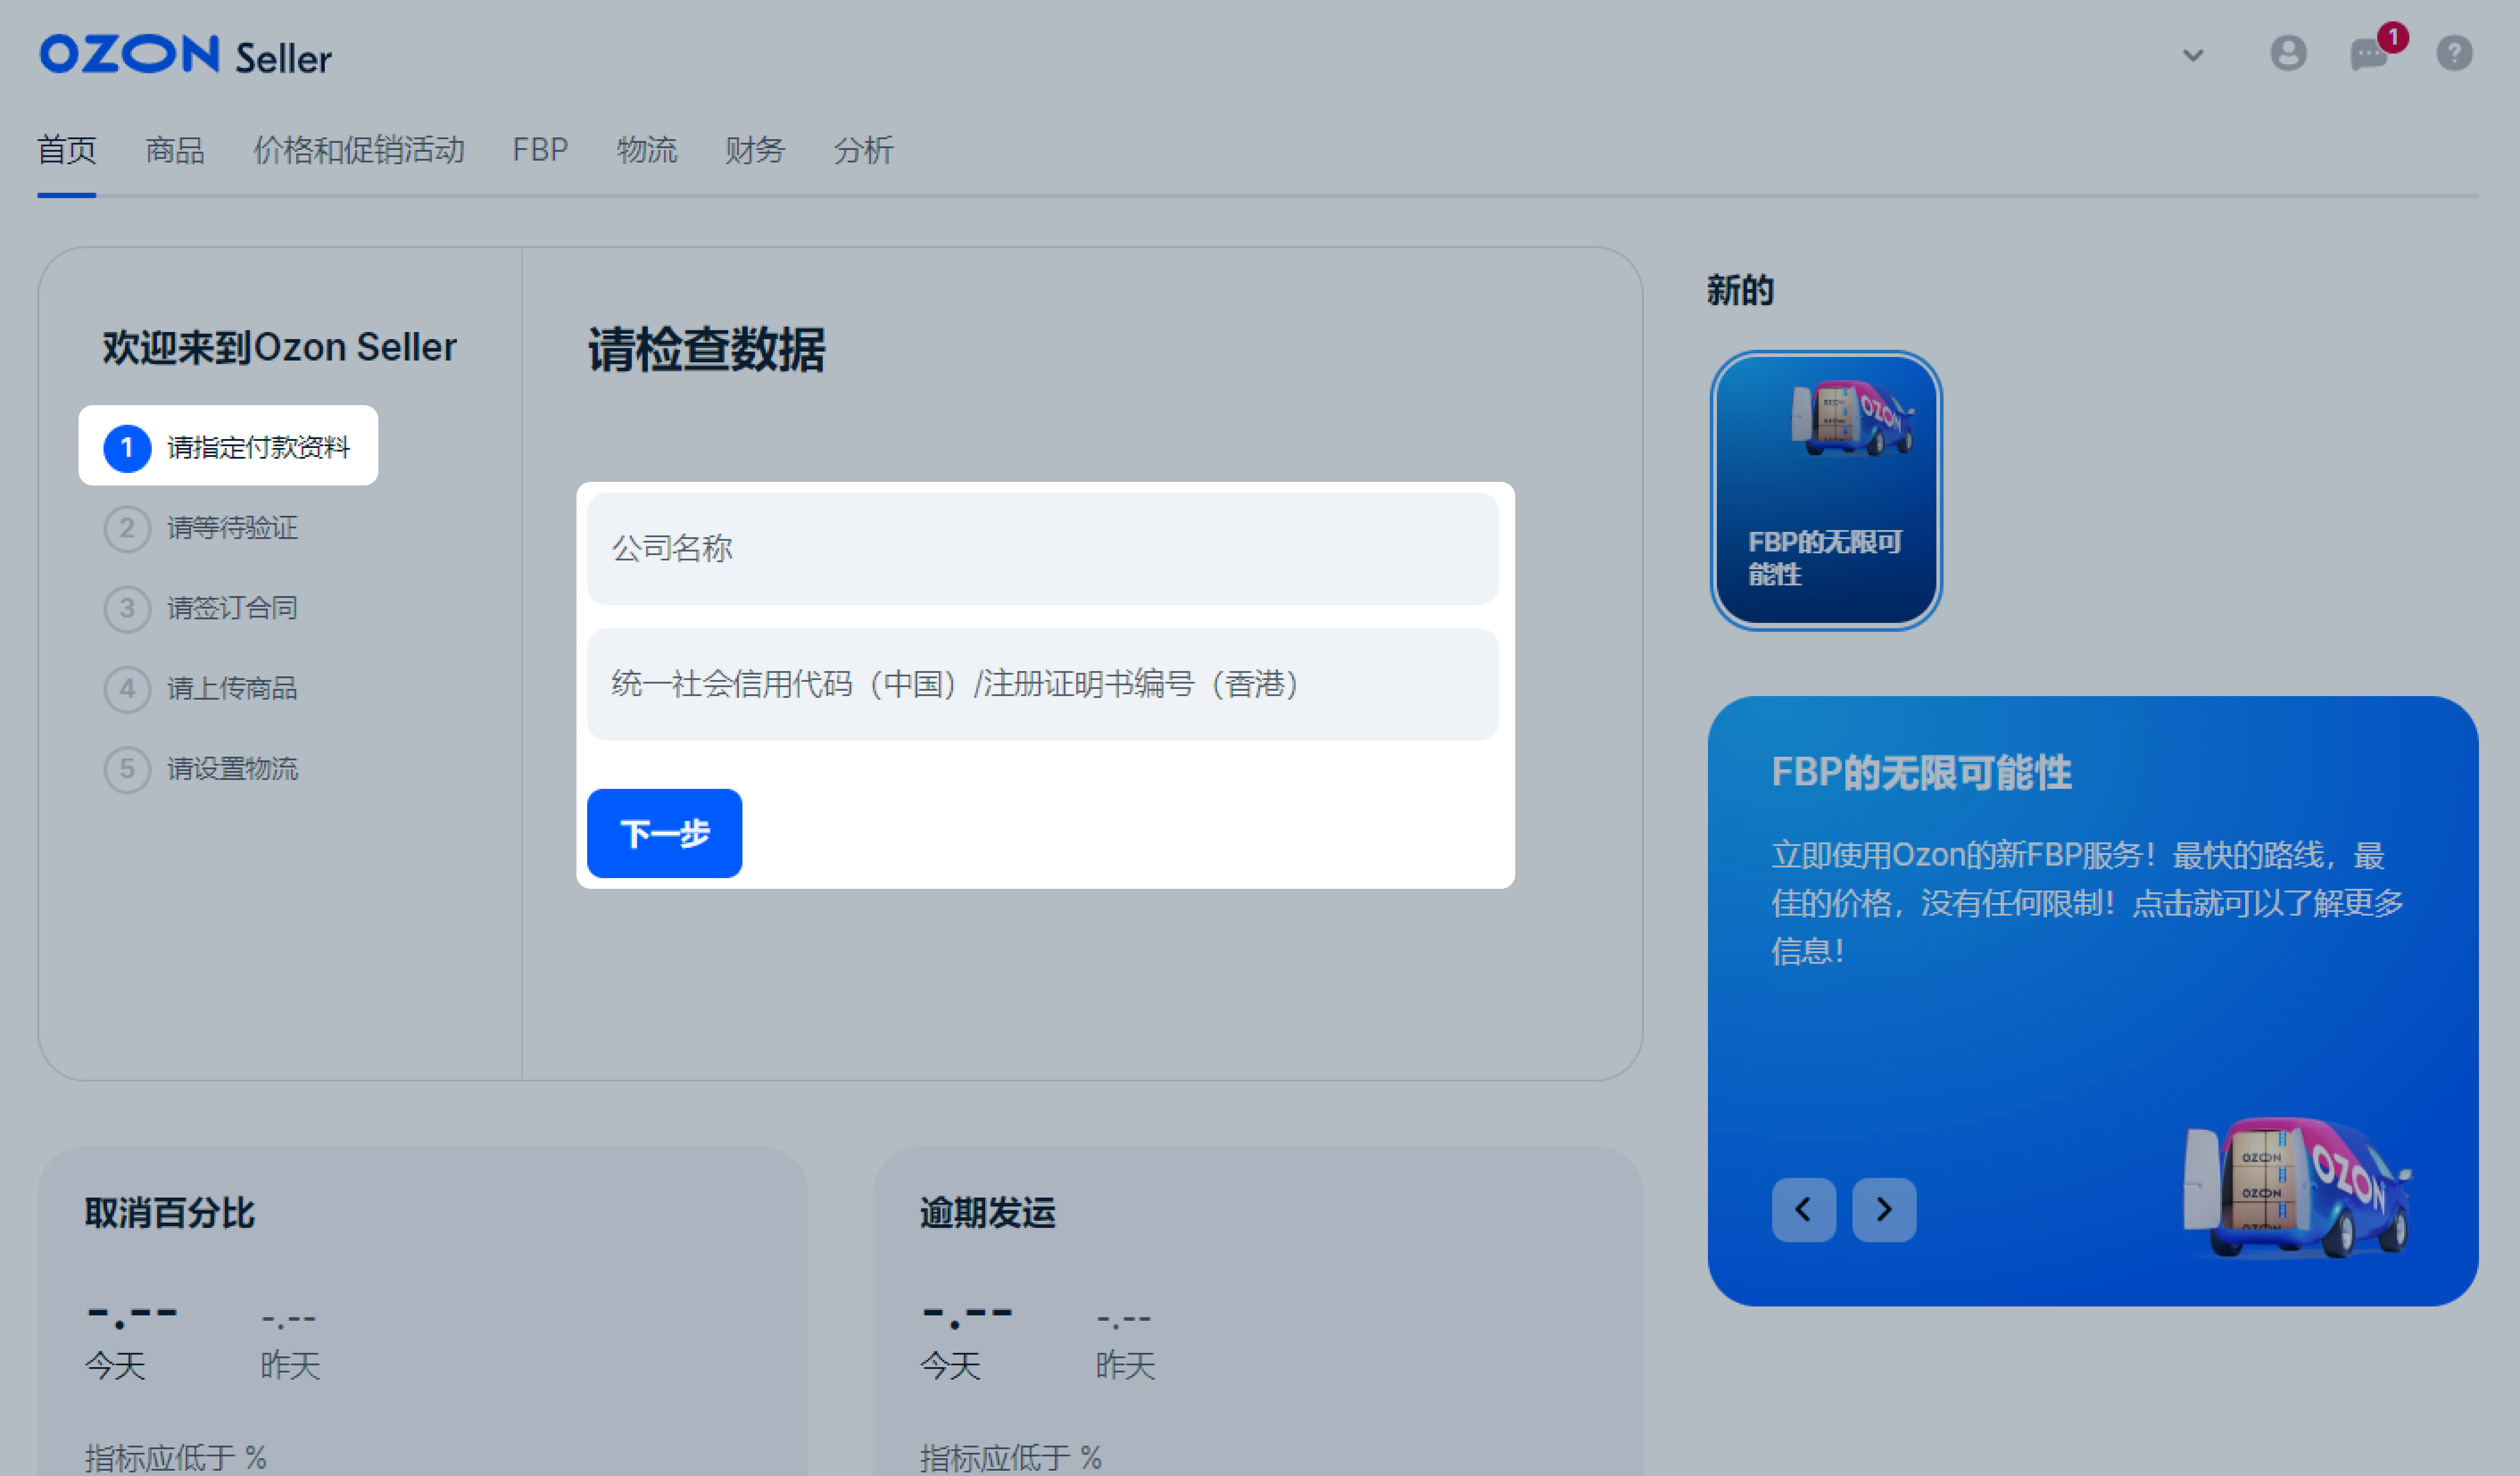Select step 1 请指定付款资料
The height and width of the screenshot is (1476, 2520).
tap(228, 447)
